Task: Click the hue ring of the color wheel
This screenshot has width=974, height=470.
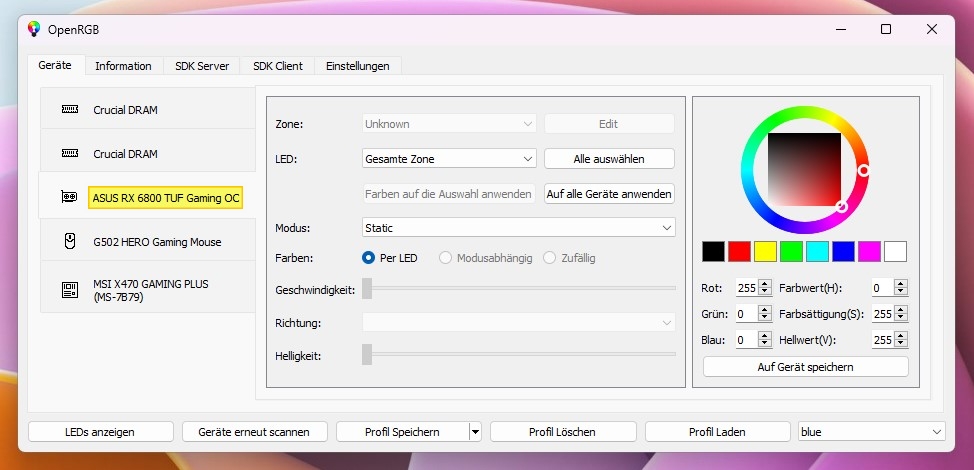Action: 804,112
